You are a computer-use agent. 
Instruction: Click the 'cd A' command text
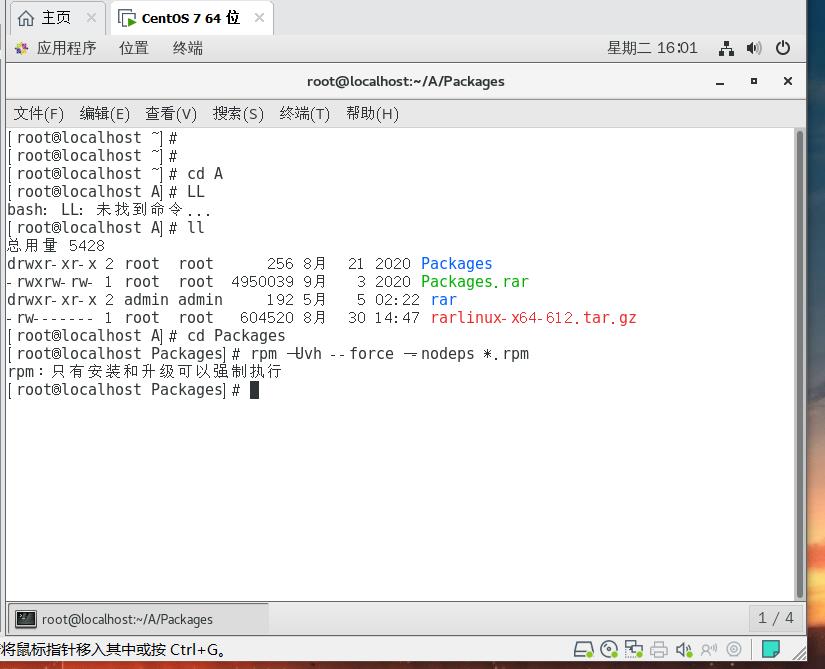(205, 174)
